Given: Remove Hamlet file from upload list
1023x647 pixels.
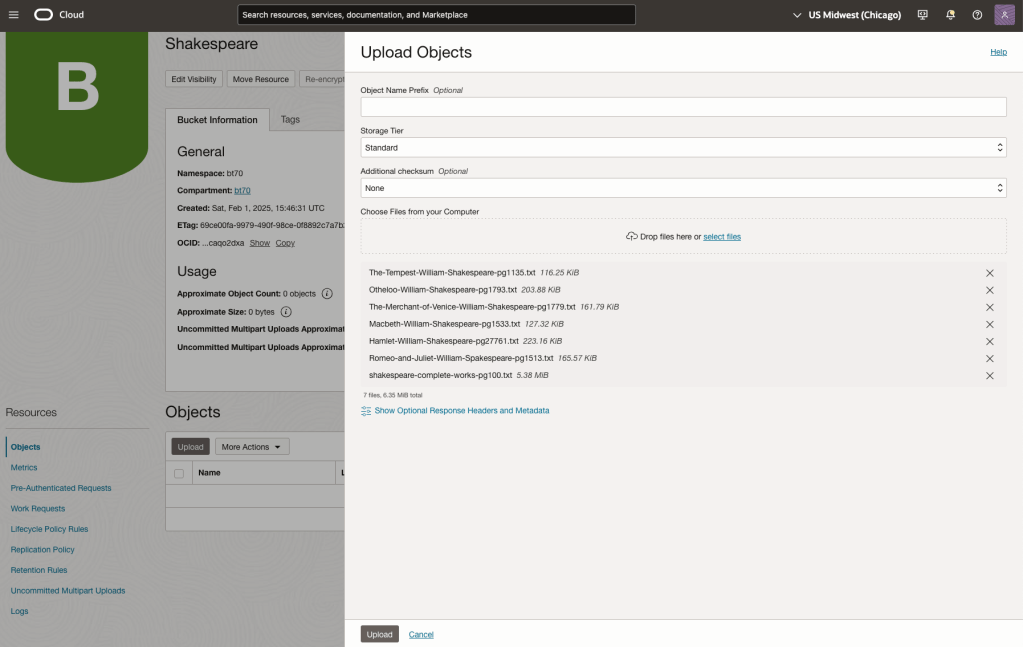Looking at the screenshot, I should 990,341.
